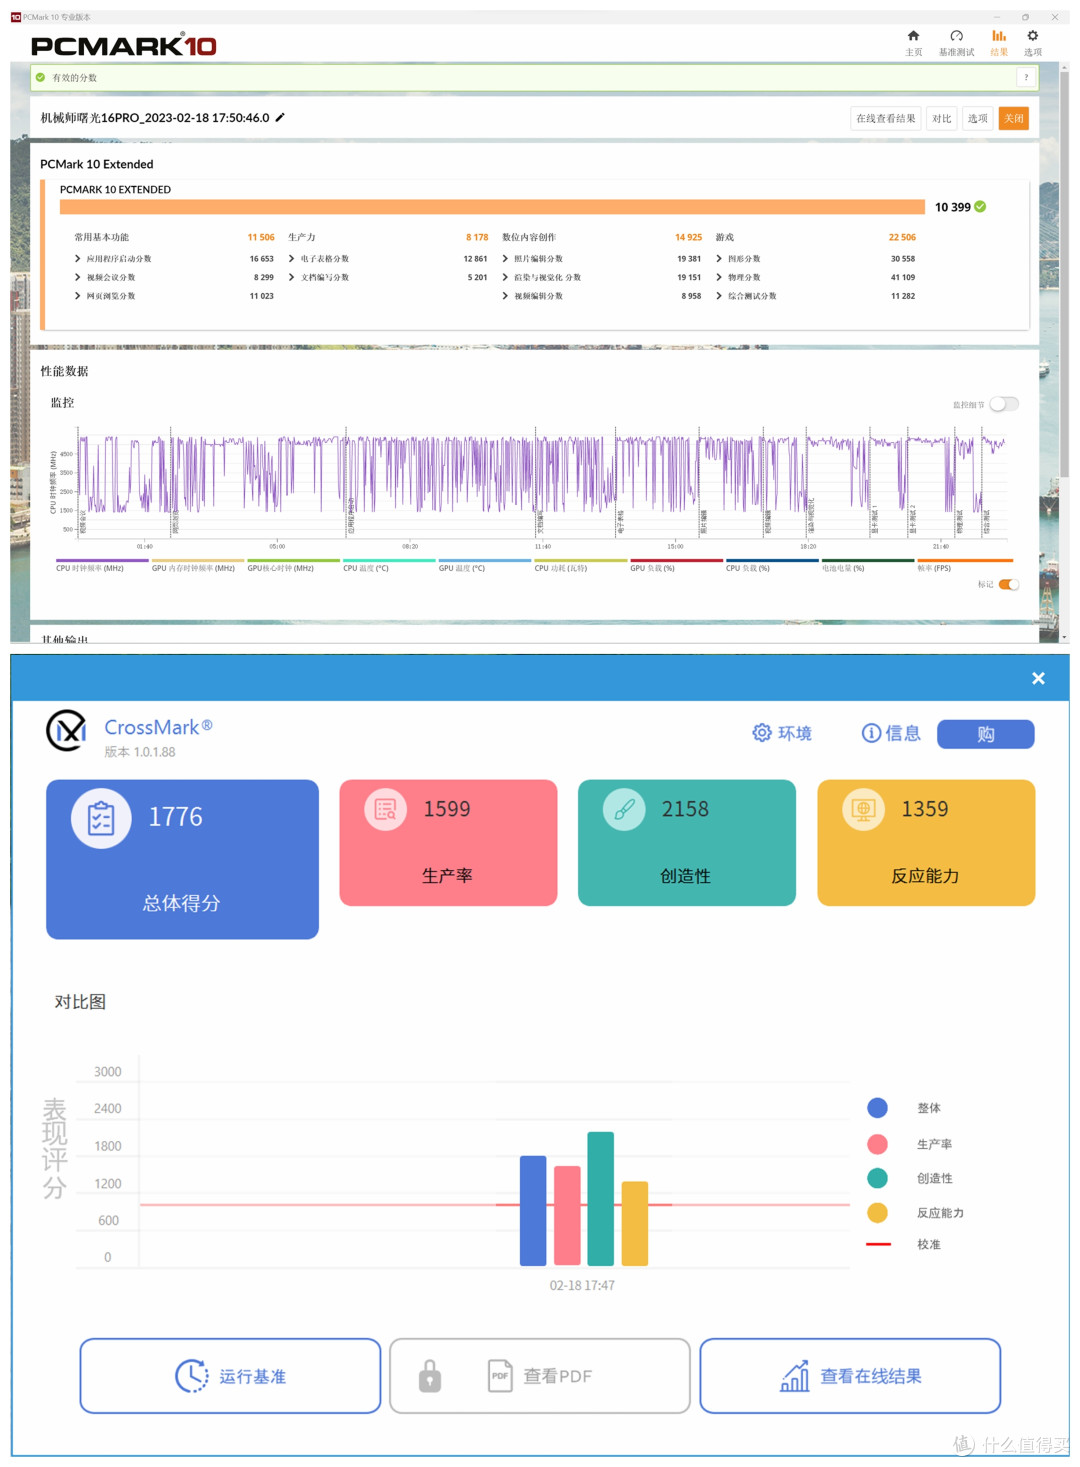
Task: Click the 创造性 teal legend dot
Action: 878,1178
